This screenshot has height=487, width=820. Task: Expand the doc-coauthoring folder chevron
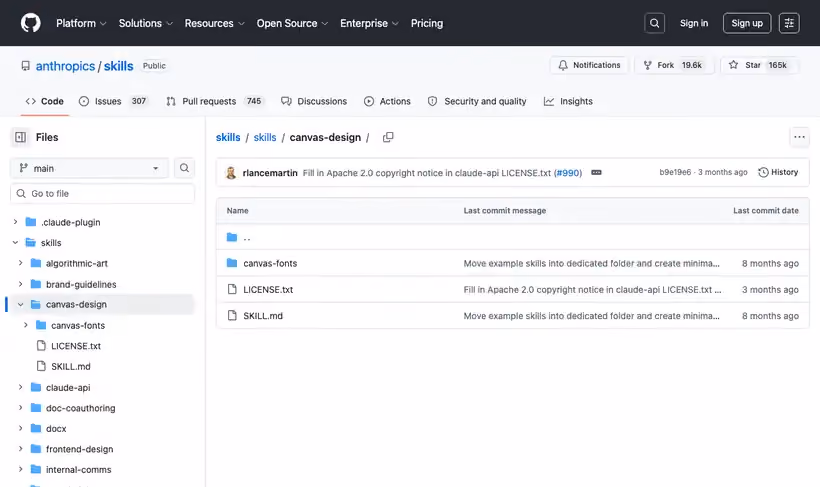click(x=20, y=408)
